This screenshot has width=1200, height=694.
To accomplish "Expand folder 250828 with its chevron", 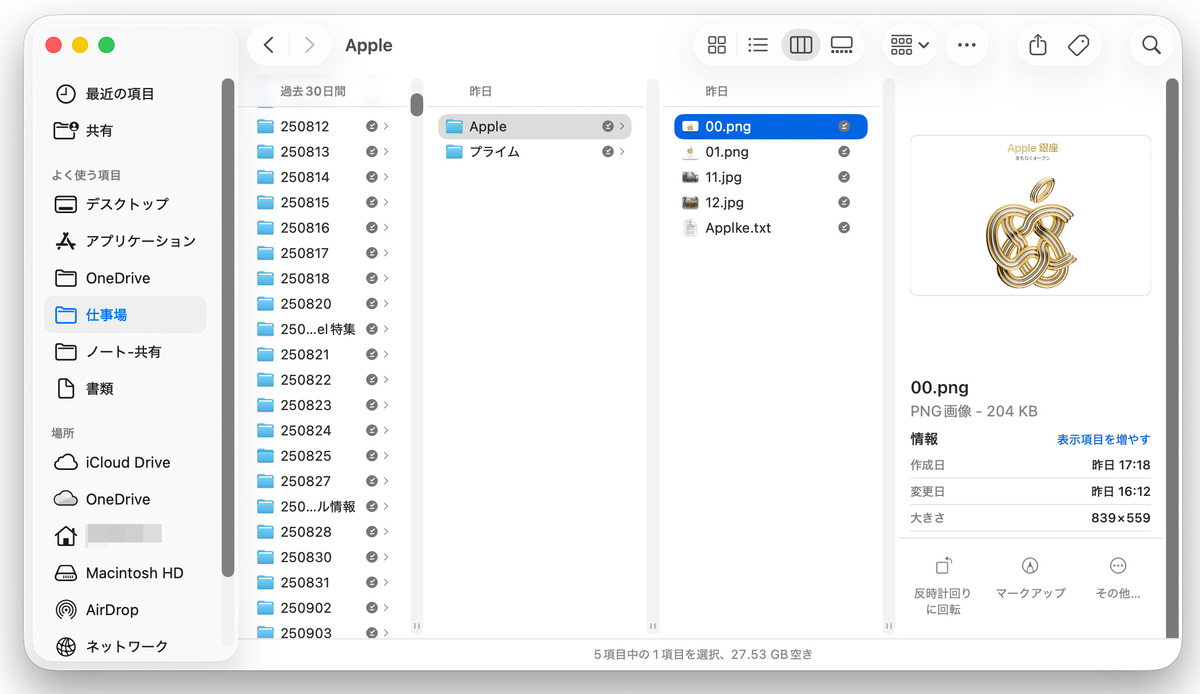I will coord(386,532).
